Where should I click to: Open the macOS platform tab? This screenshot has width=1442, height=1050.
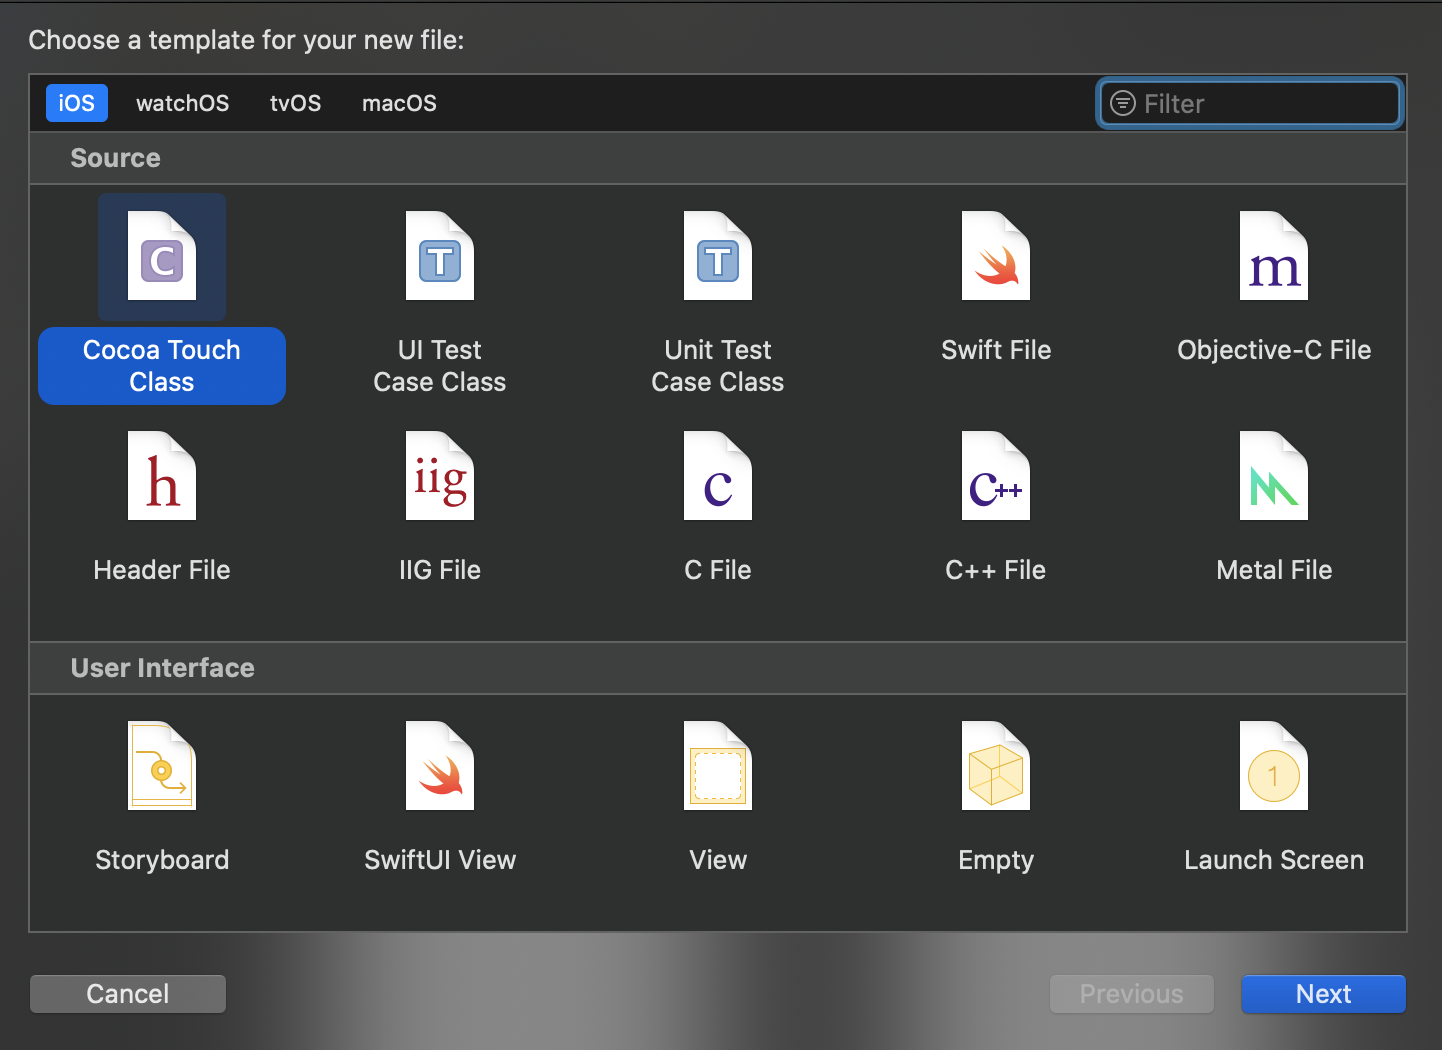click(399, 103)
